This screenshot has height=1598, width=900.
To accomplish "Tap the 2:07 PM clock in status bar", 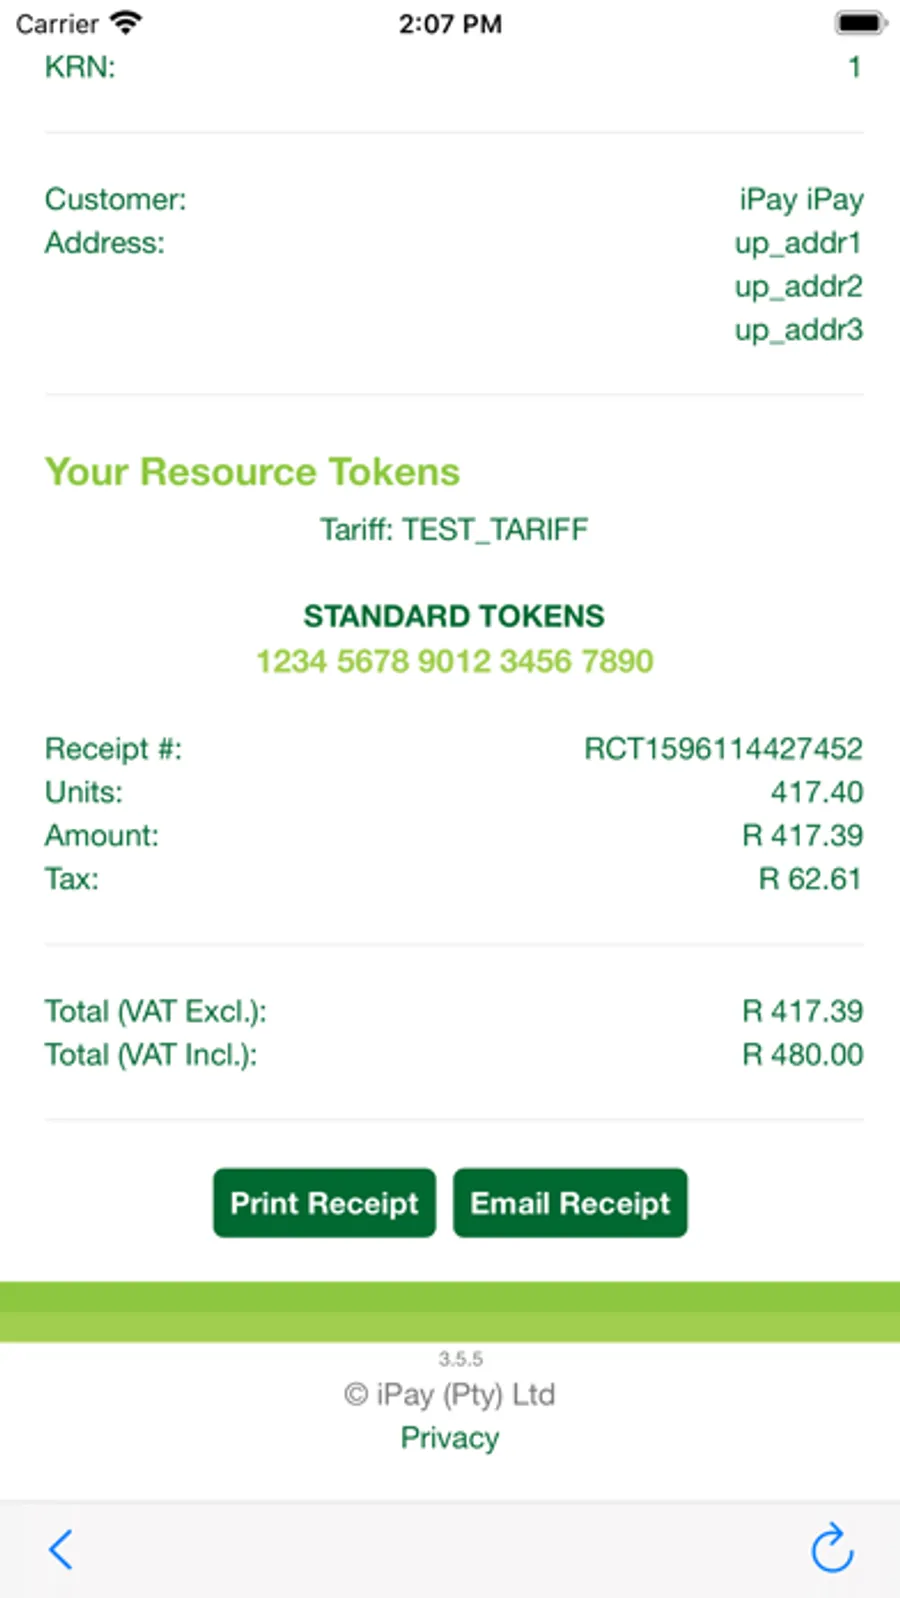I will pyautogui.click(x=450, y=24).
